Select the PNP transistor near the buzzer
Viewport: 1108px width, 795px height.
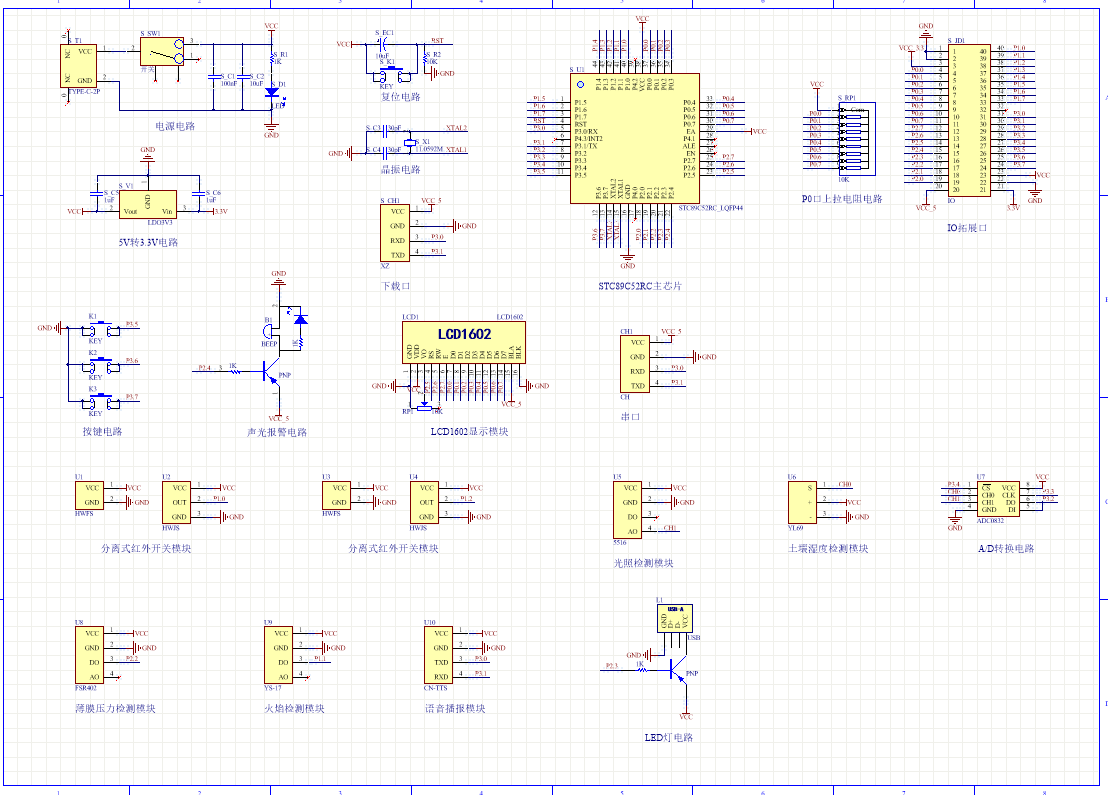271,372
